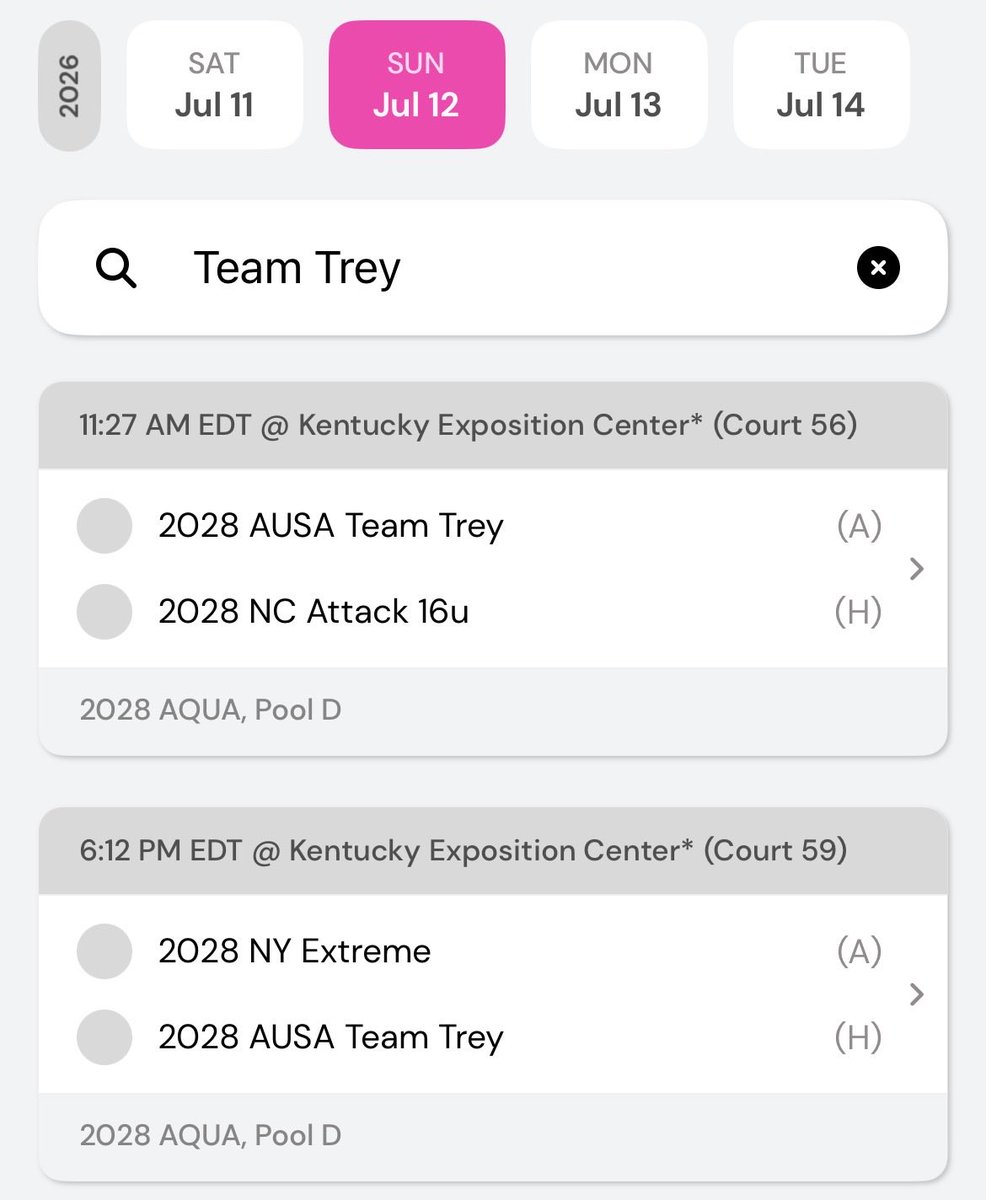Click 2028 AUSA Team Trey logo, Court 59 game
Viewport: 986px width, 1200px height.
[x=104, y=1037]
